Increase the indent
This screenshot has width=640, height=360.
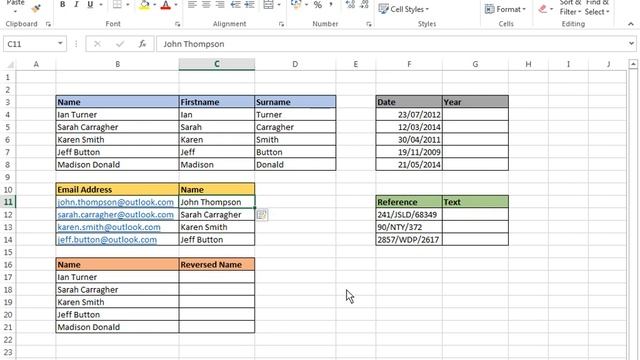pos(250,5)
